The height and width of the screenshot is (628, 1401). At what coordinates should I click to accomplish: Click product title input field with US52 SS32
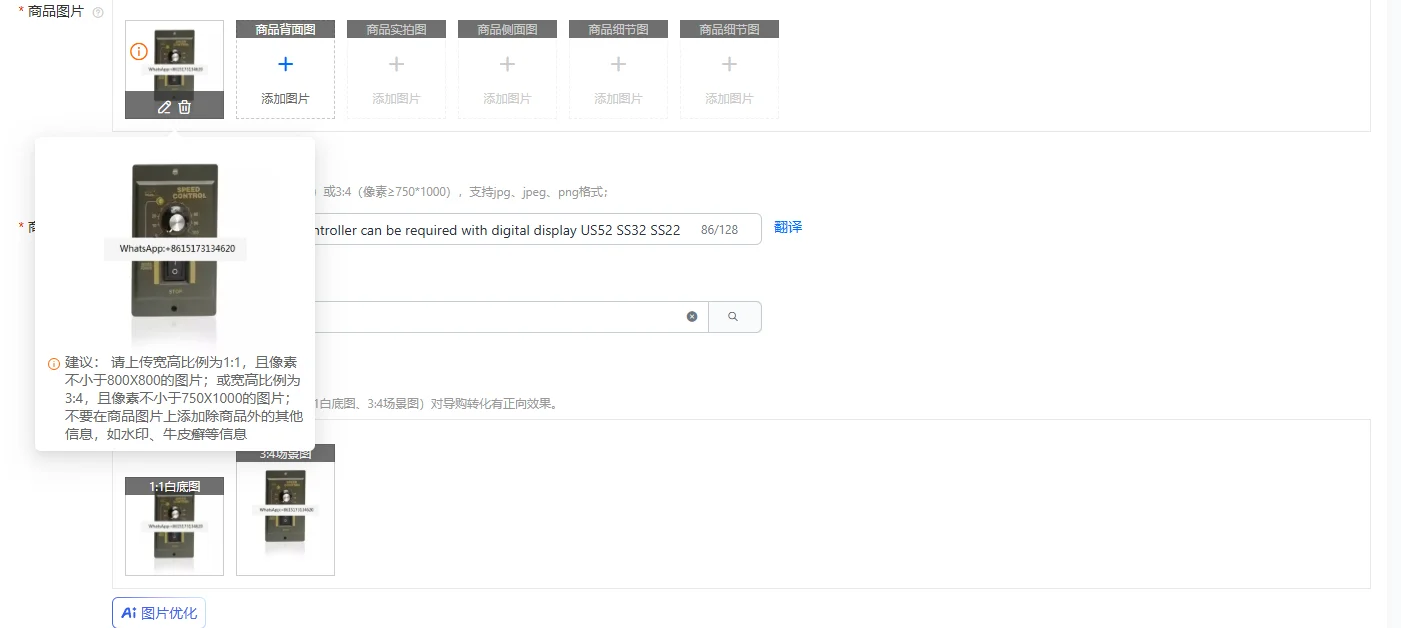[x=538, y=229]
